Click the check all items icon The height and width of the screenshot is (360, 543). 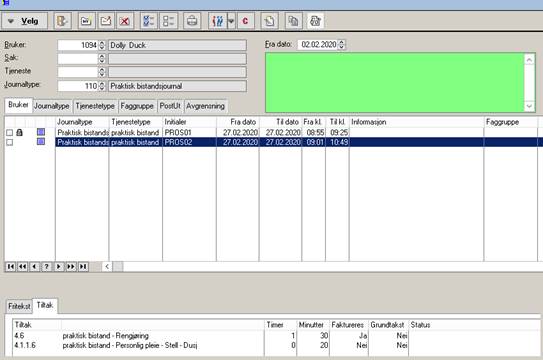tap(149, 21)
